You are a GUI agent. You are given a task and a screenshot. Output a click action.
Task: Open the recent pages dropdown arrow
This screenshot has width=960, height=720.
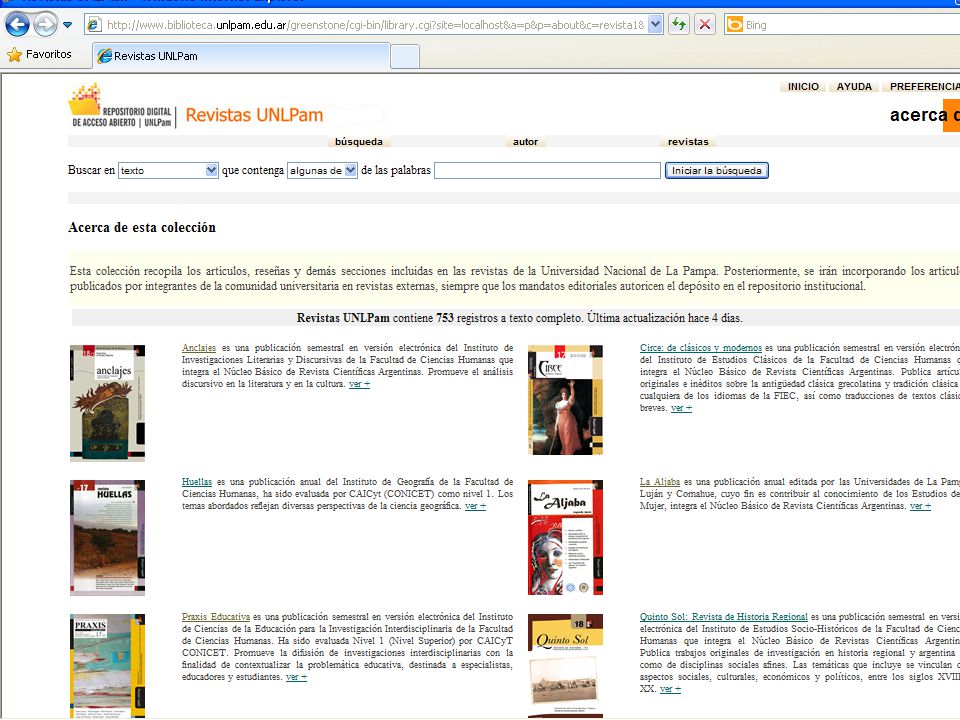click(x=67, y=25)
